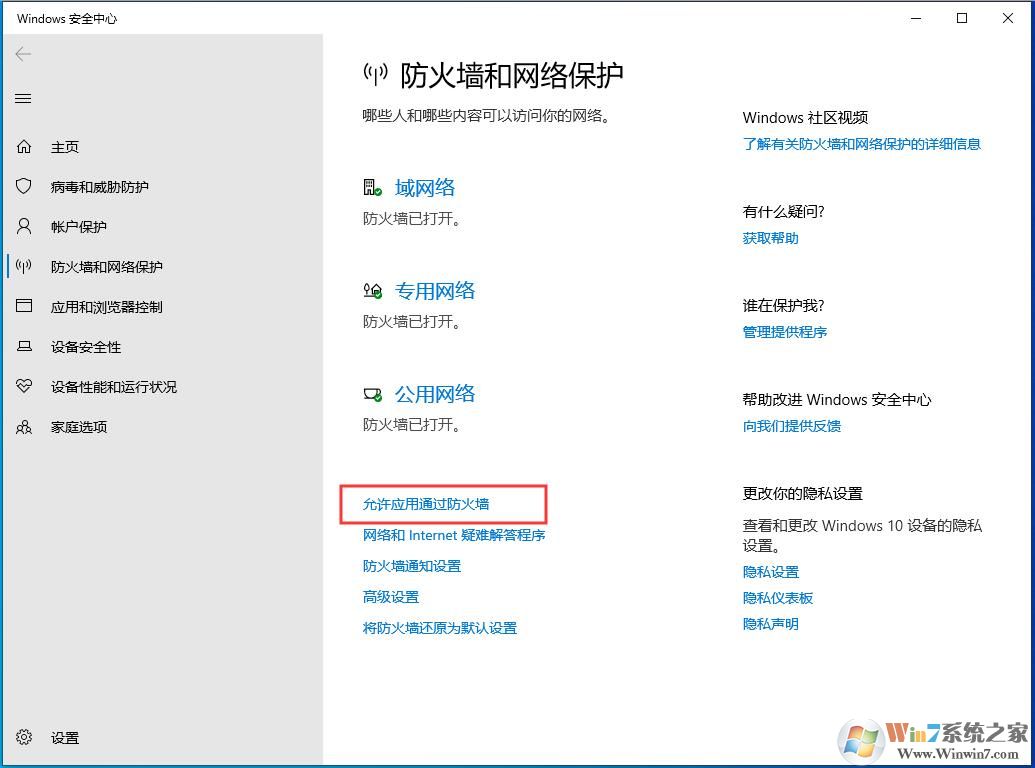The height and width of the screenshot is (768, 1035).
Task: Open 隐私设置 under privacy options
Action: (770, 571)
